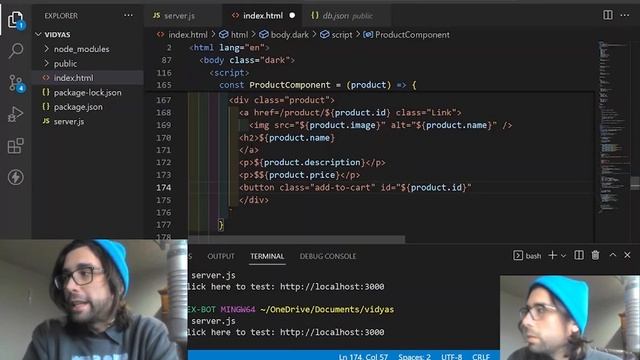Image resolution: width=640 pixels, height=360 pixels.
Task: Switch to the db.json editor tab
Action: point(347,16)
